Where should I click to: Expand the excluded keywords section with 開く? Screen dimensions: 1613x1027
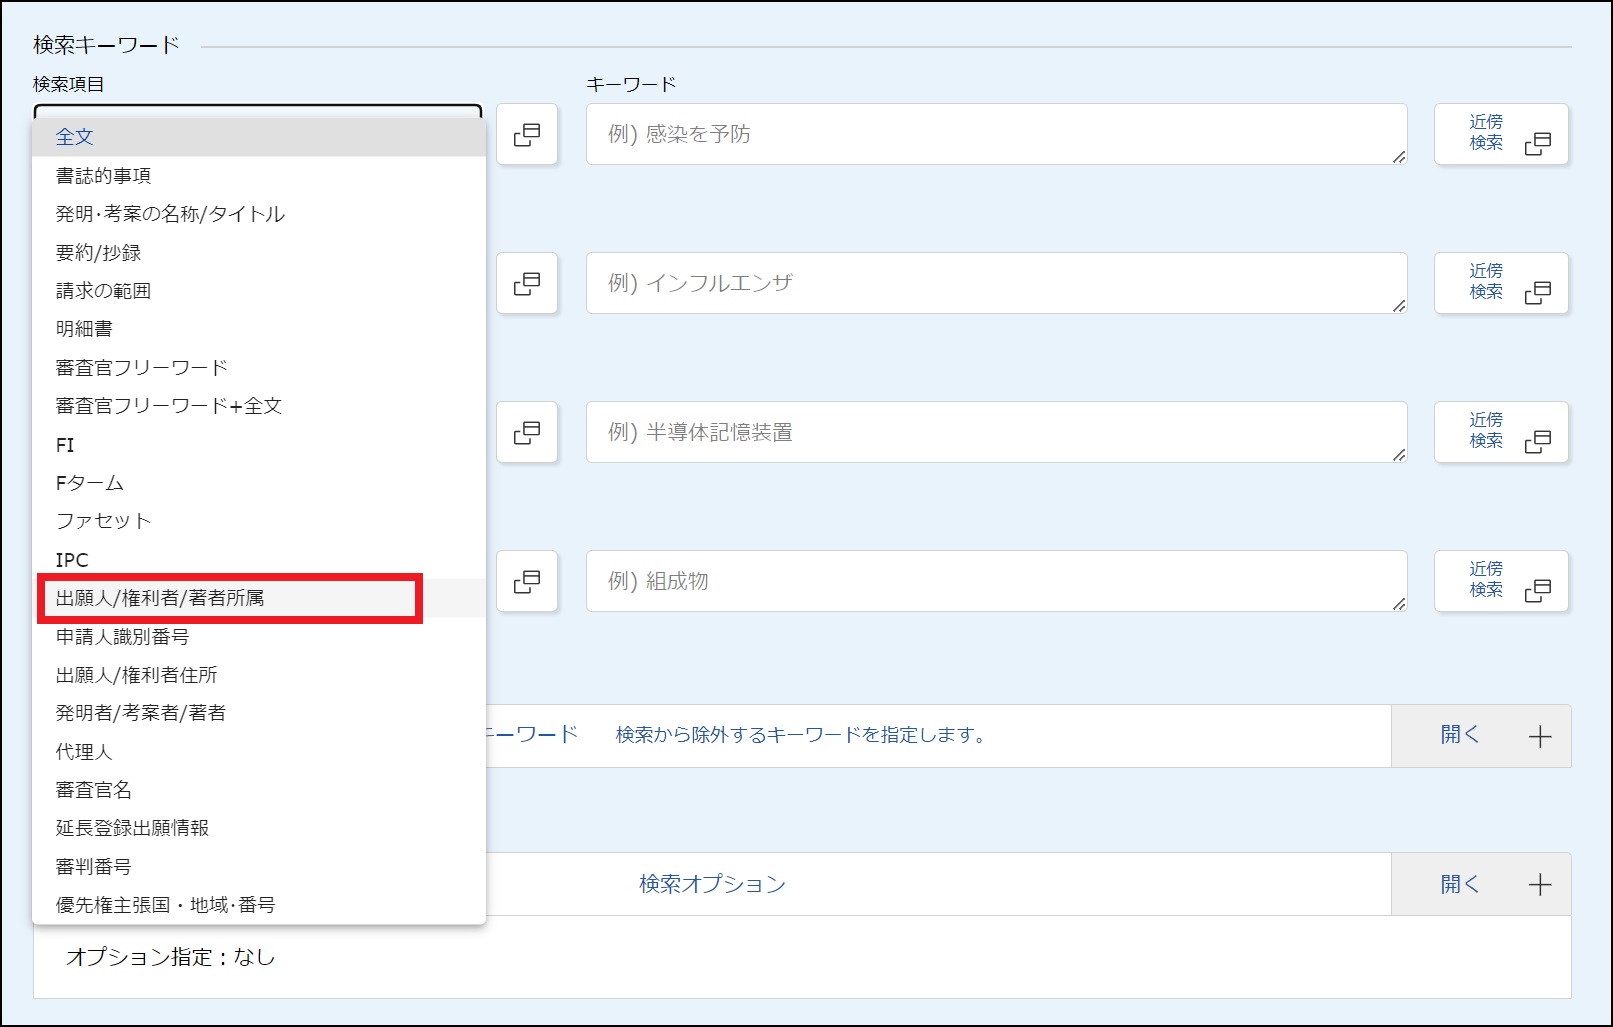1480,736
